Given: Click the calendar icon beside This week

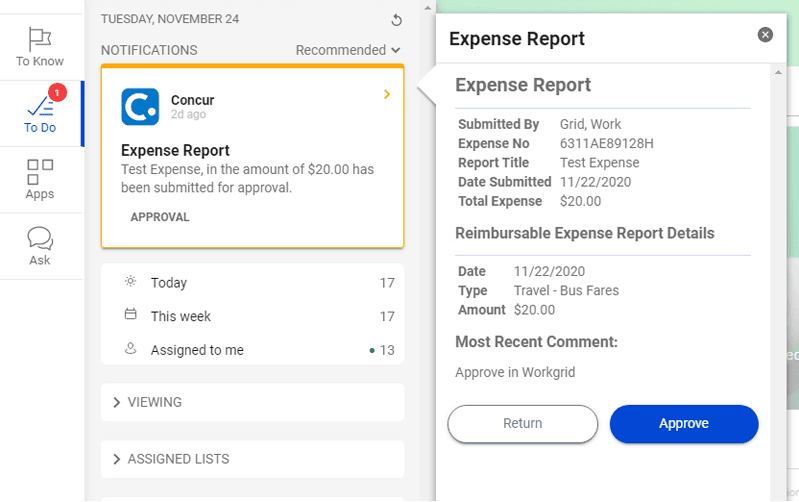Looking at the screenshot, I should [130, 314].
